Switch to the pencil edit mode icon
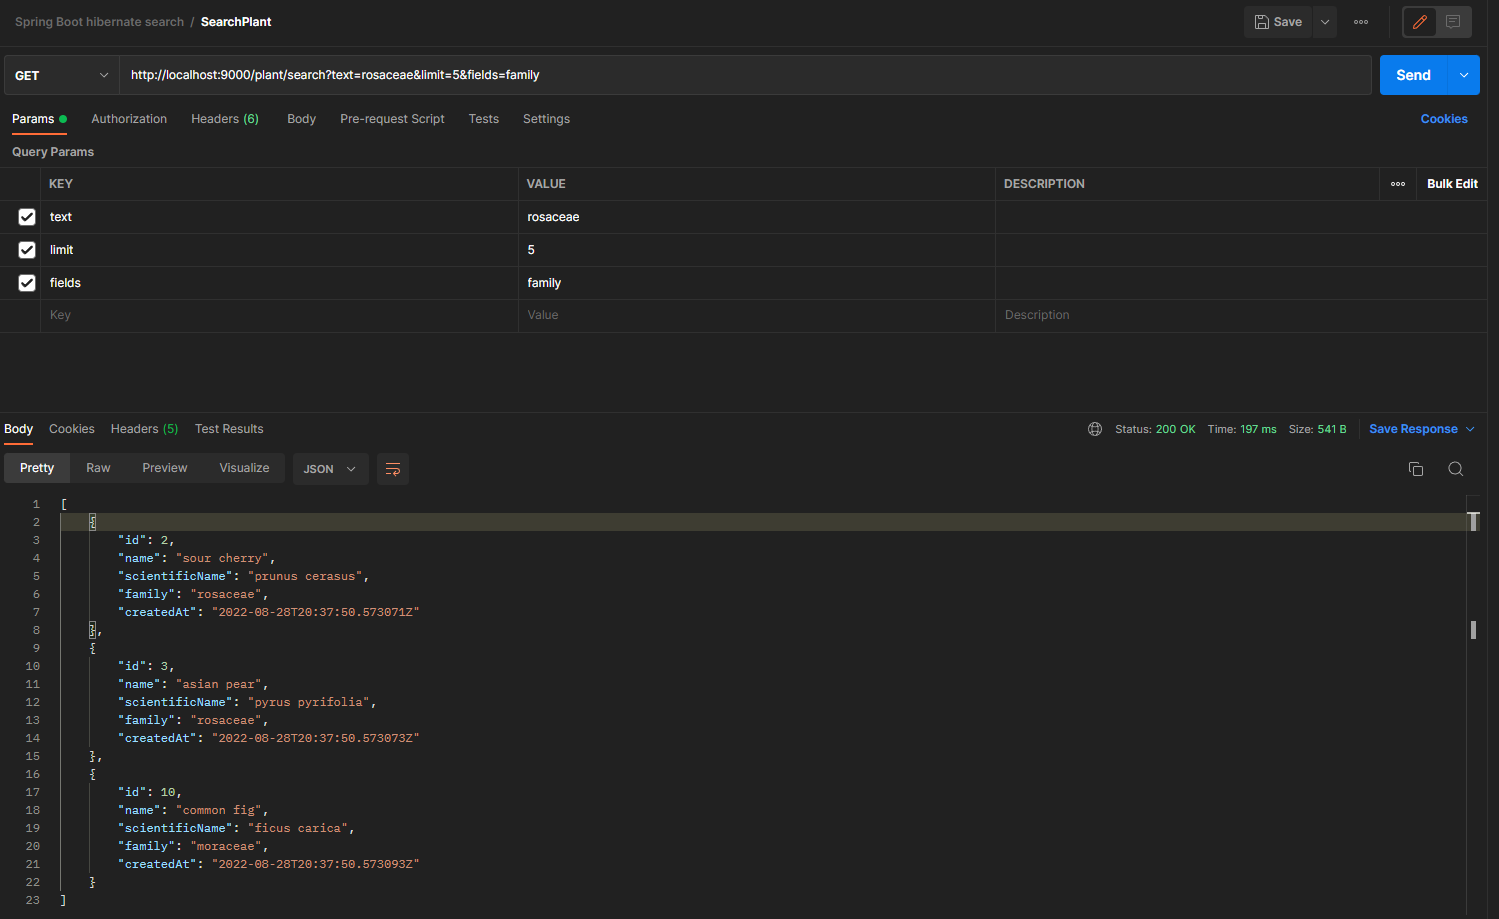The width and height of the screenshot is (1499, 919). pyautogui.click(x=1420, y=22)
